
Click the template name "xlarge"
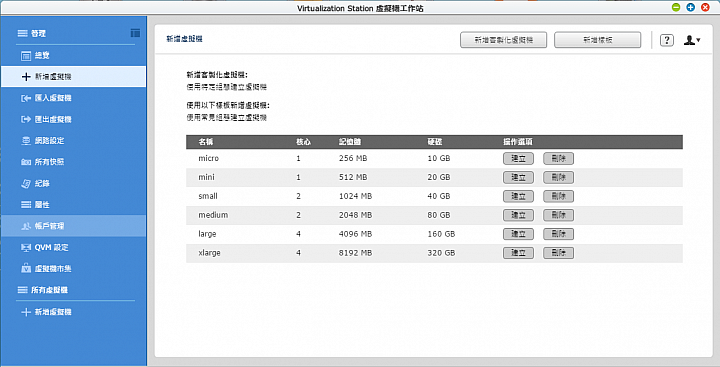point(209,253)
